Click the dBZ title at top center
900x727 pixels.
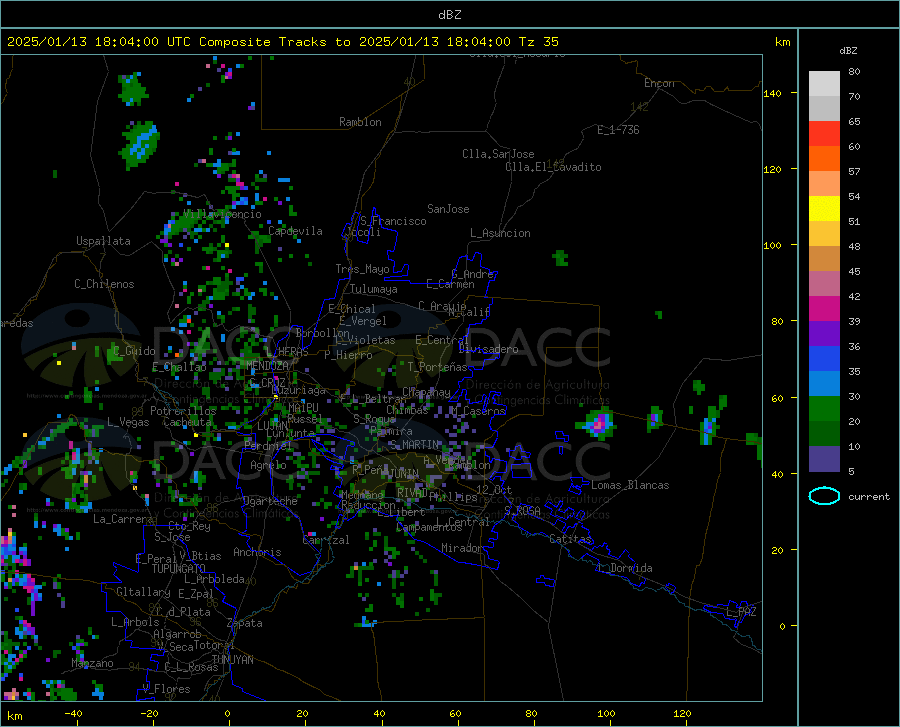click(x=449, y=15)
